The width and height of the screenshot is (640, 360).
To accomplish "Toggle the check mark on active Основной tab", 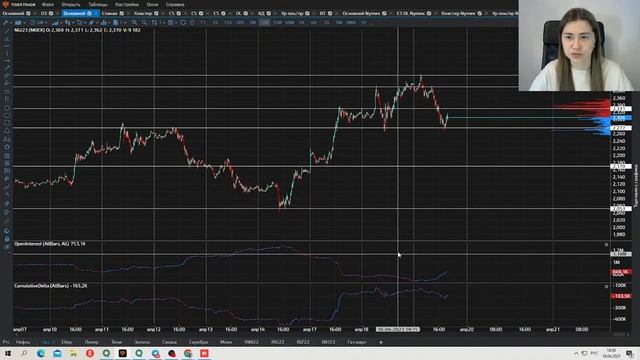I will (x=89, y=13).
